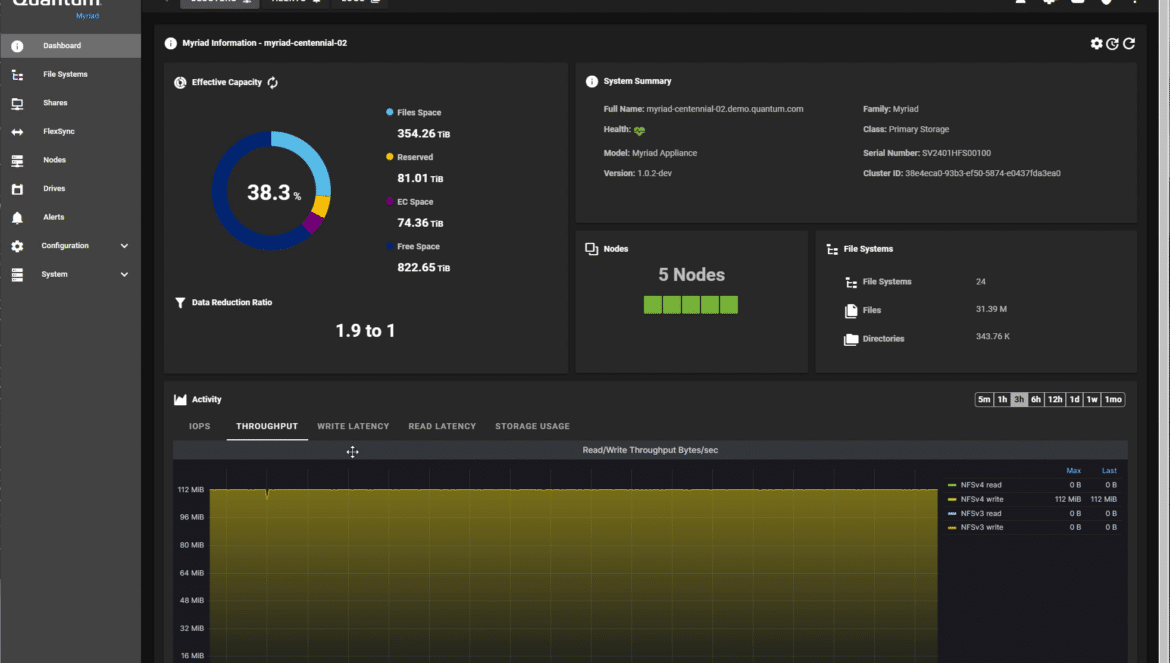
Task: Select the Nodes sidebar icon
Action: [17, 160]
